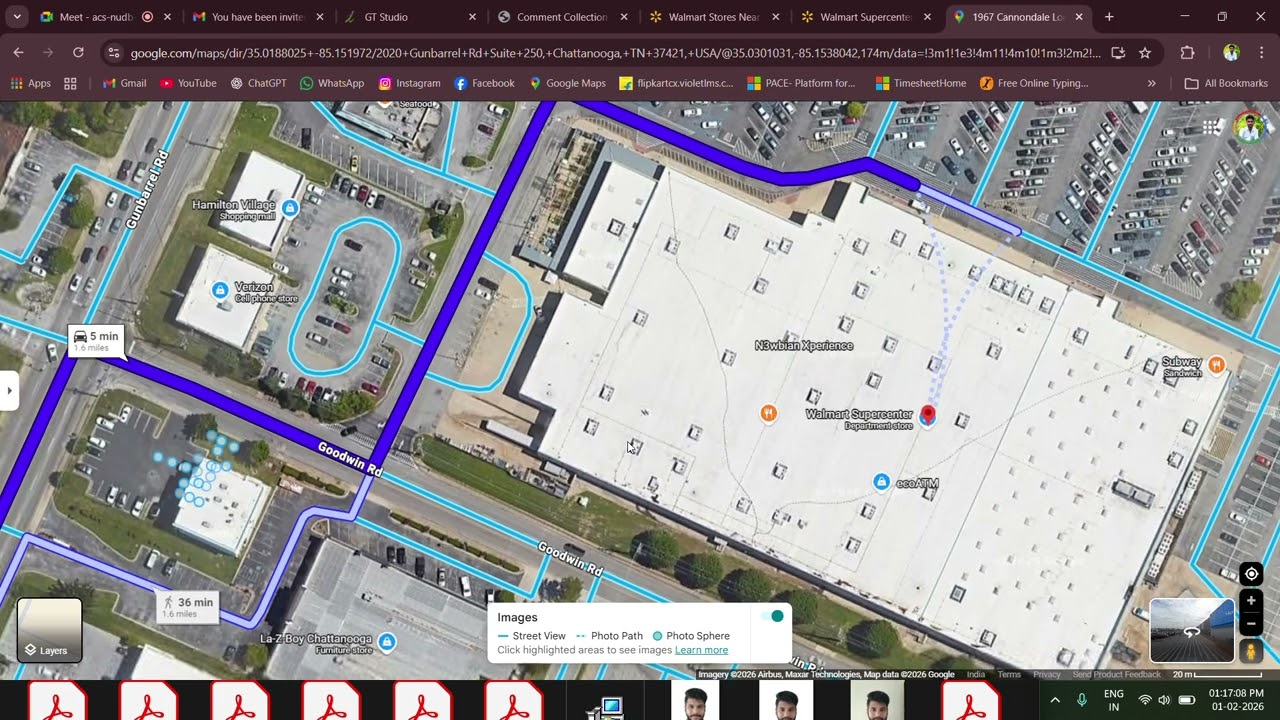Reload the page in Chrome
The height and width of the screenshot is (720, 1280).
78,52
